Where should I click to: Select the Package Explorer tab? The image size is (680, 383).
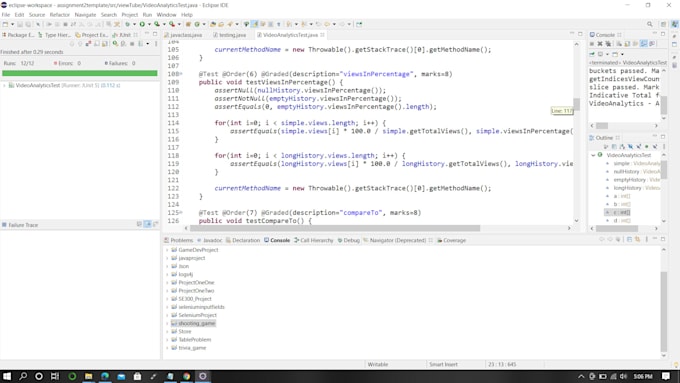coord(19,35)
